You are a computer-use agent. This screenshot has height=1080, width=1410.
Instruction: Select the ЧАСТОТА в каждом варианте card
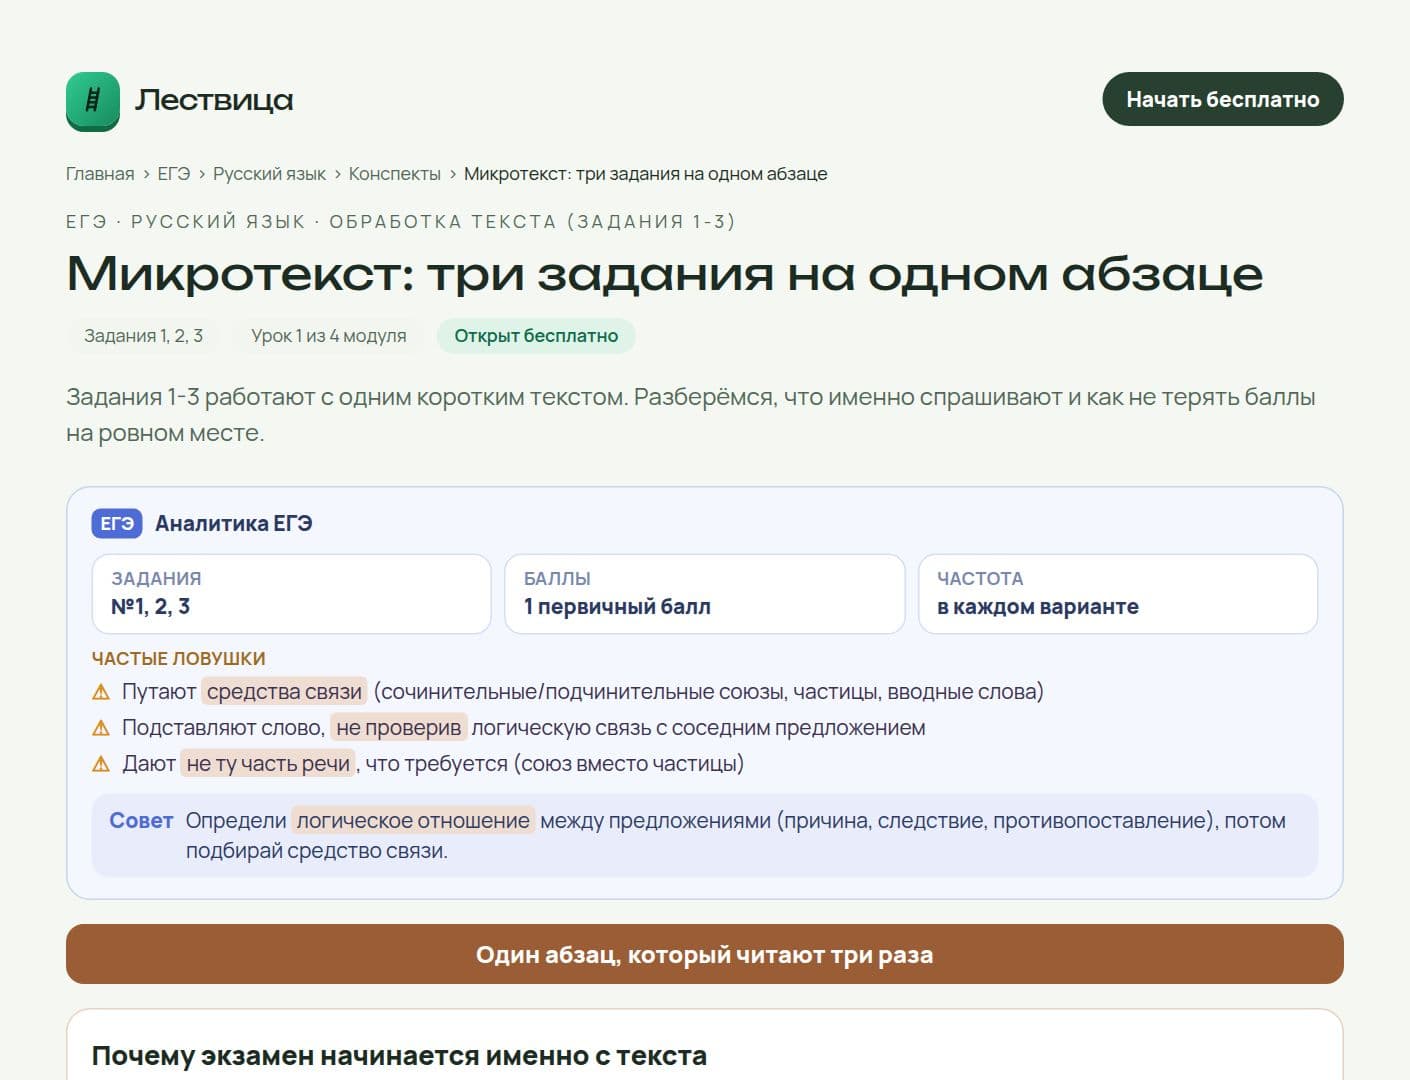pos(1118,594)
